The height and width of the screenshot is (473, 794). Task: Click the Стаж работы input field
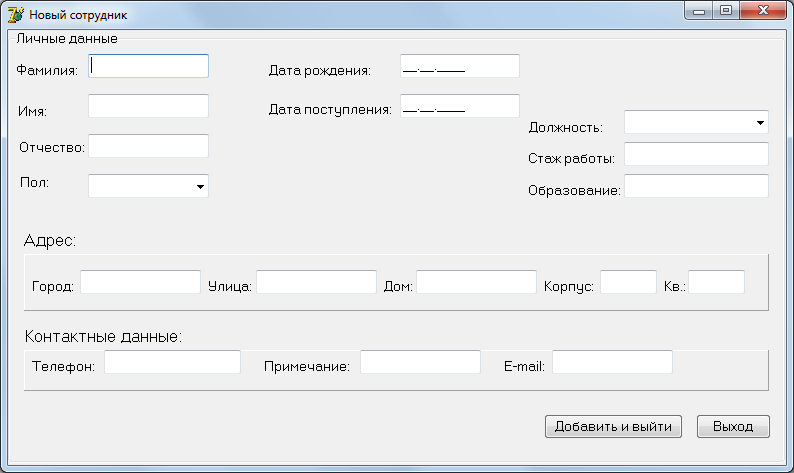[696, 154]
